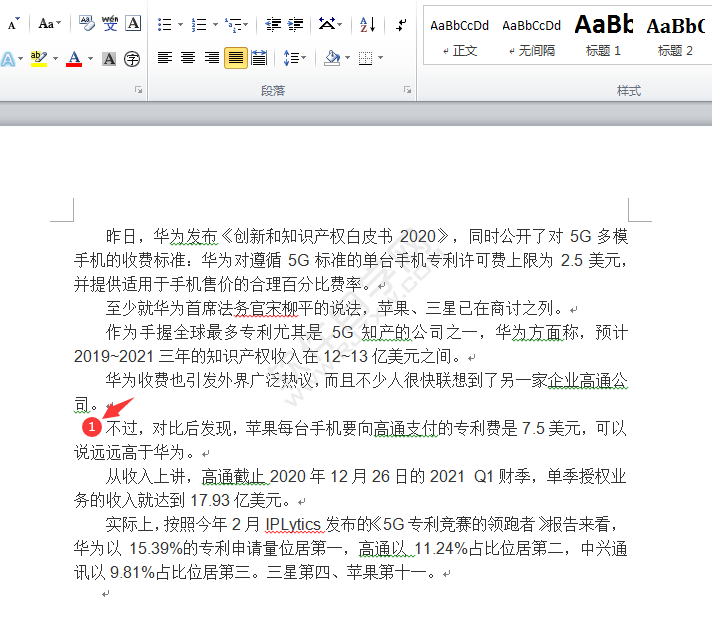Apply the 标题 1 style
The width and height of the screenshot is (712, 636).
603,37
